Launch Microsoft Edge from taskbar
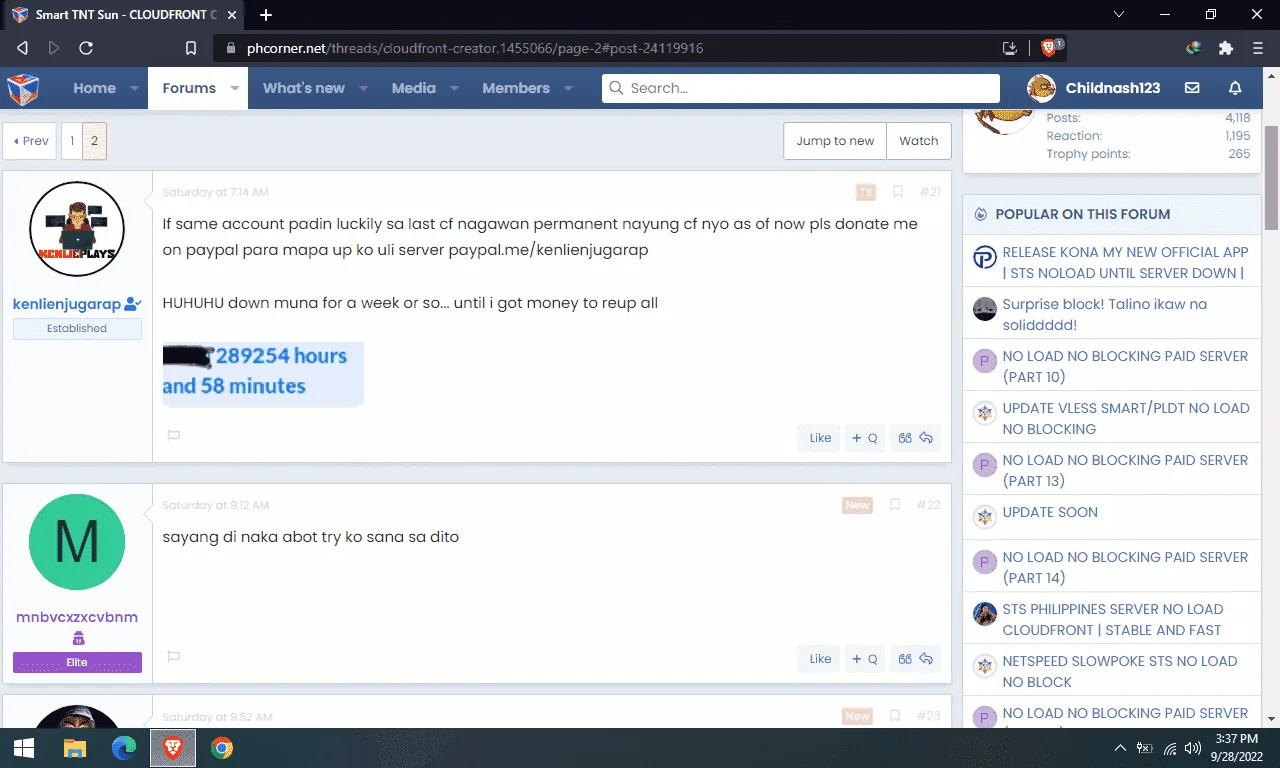This screenshot has width=1280, height=768. (x=124, y=748)
